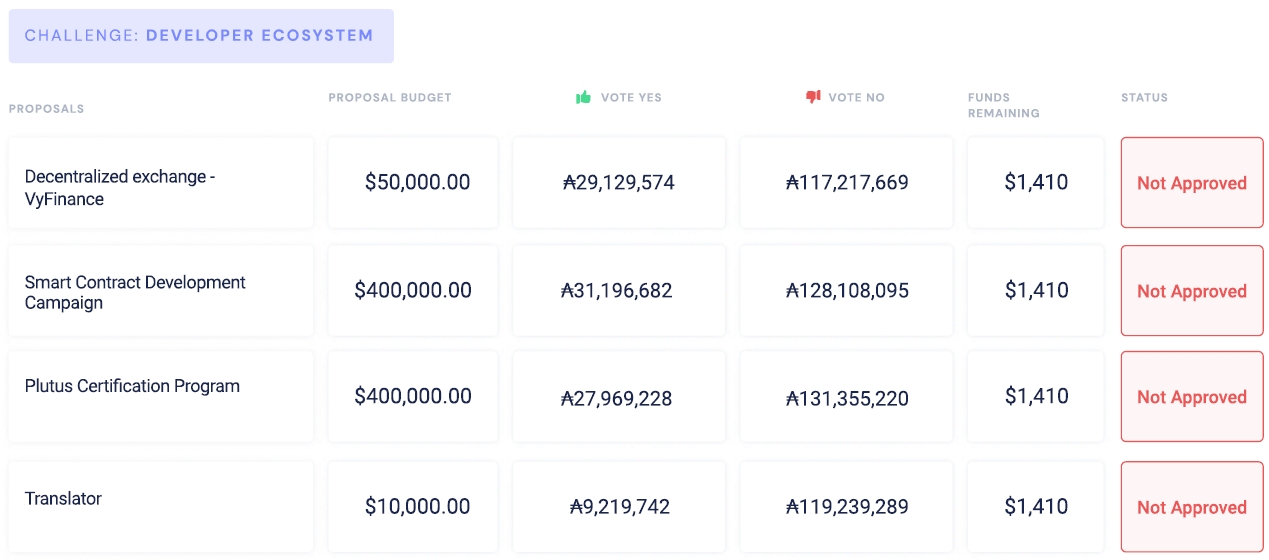This screenshot has width=1269, height=560.
Task: Click Not Approved status for Smart Contract Campaign
Action: (1191, 291)
